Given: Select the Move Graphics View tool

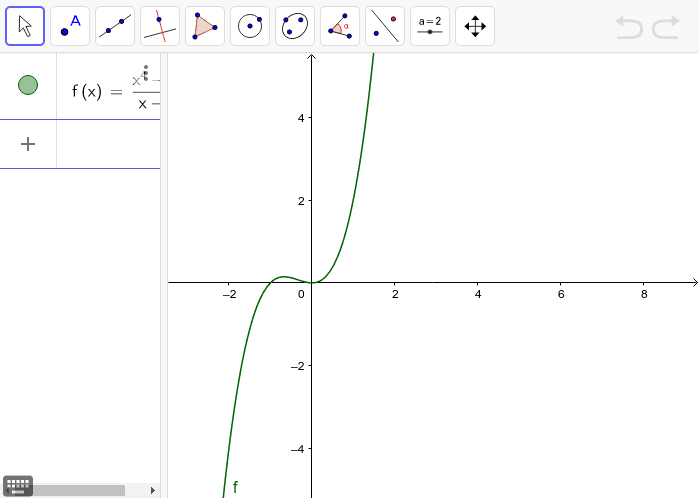Looking at the screenshot, I should click(475, 26).
